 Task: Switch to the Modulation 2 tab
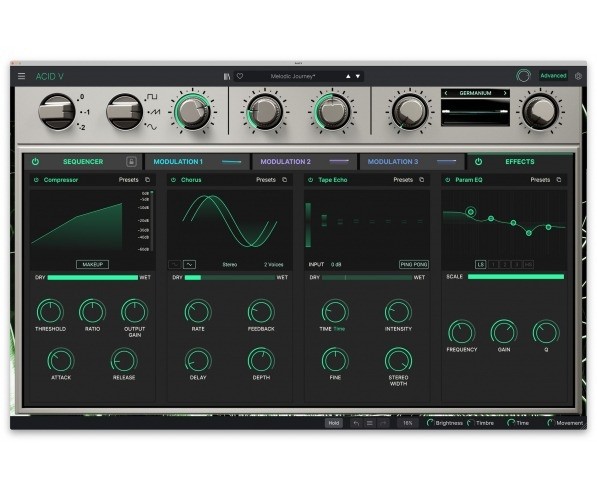tap(305, 161)
